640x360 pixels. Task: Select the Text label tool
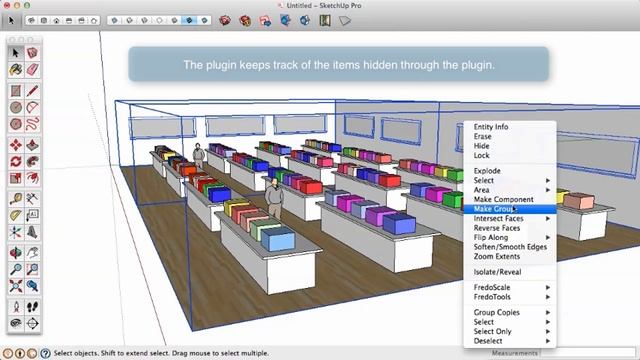(x=32, y=216)
